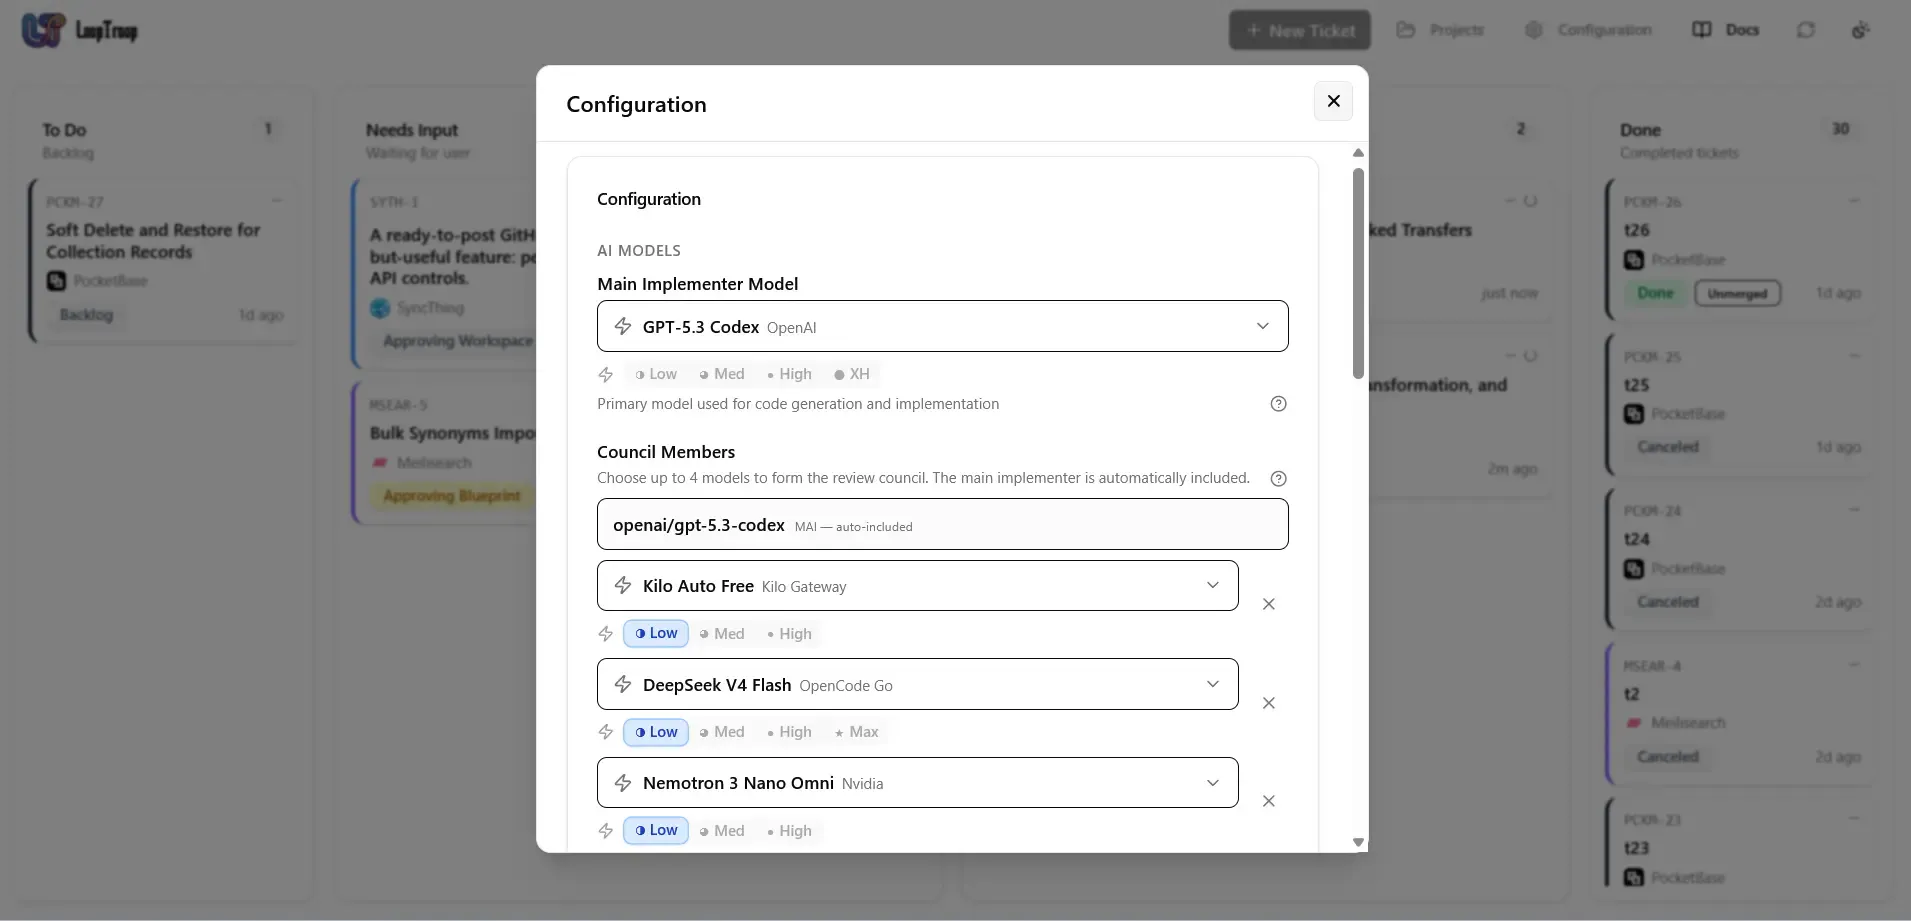1911x921 pixels.
Task: Open Soft Delete and Restore ticket card
Action: click(x=164, y=261)
